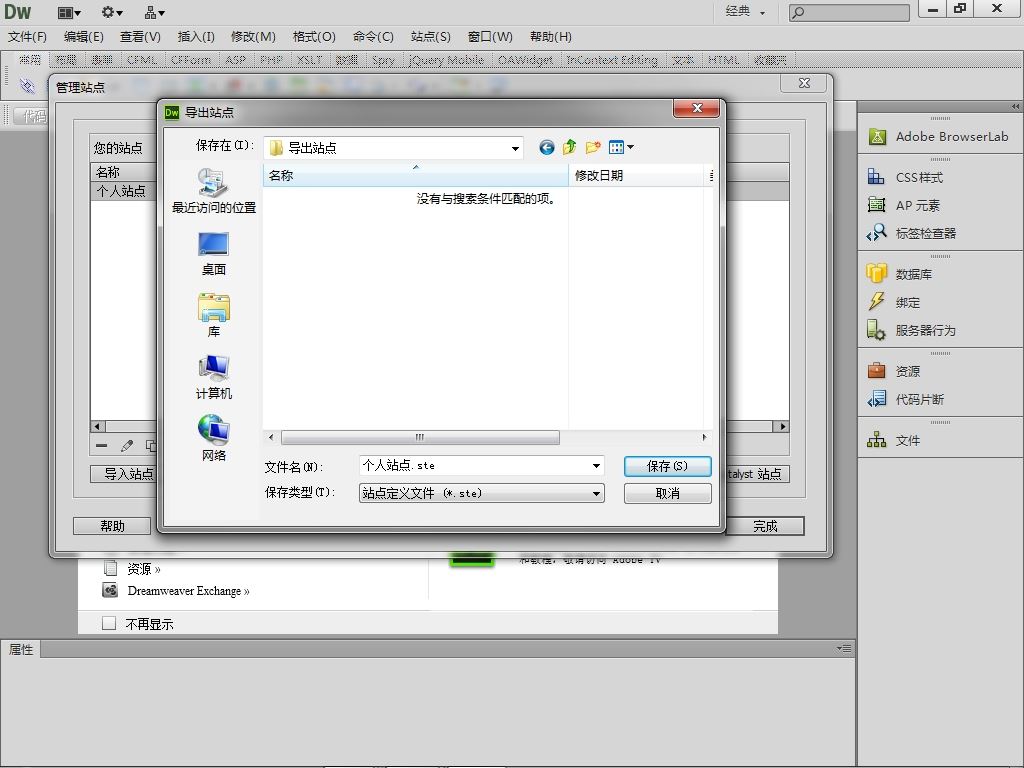Viewport: 1024px width, 768px height.
Task: Click 导入站点 in Manage Sites
Action: pyautogui.click(x=124, y=473)
